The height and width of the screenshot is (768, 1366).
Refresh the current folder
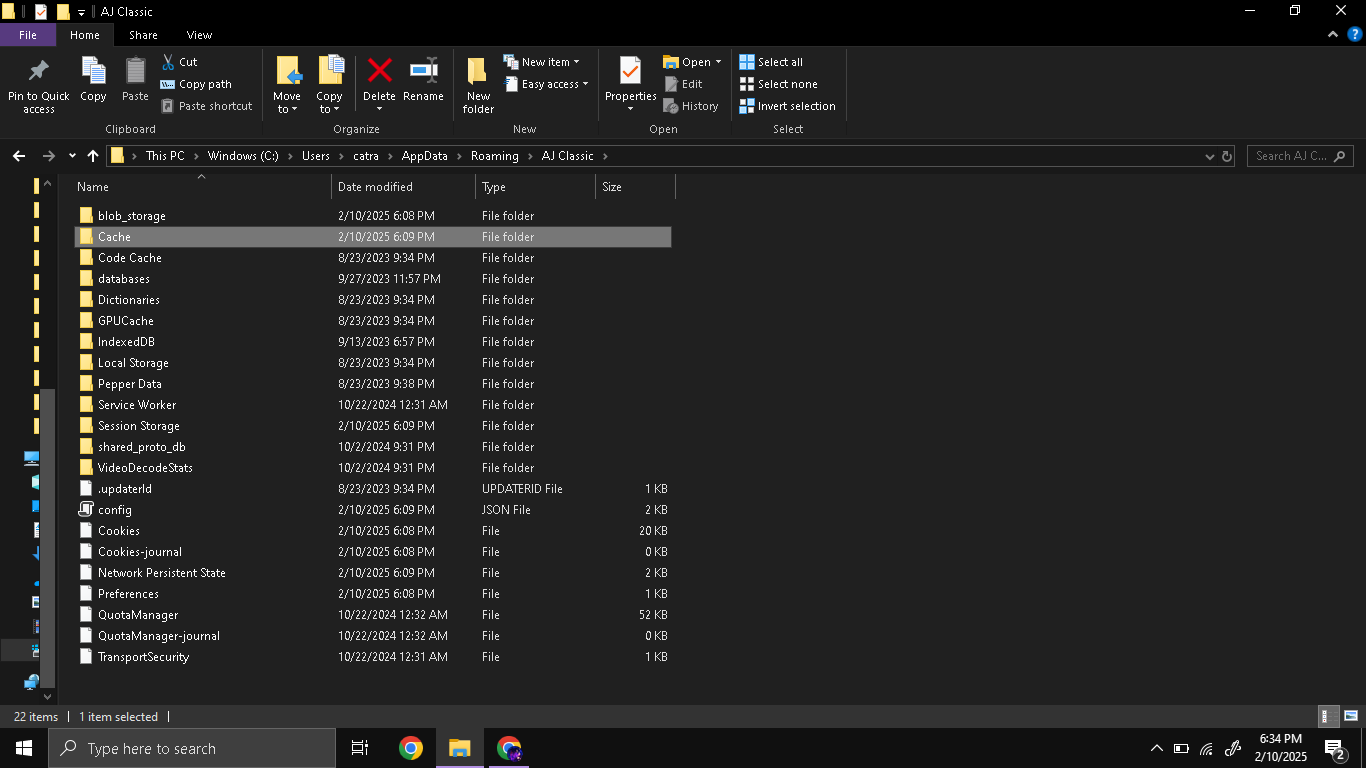click(1227, 156)
